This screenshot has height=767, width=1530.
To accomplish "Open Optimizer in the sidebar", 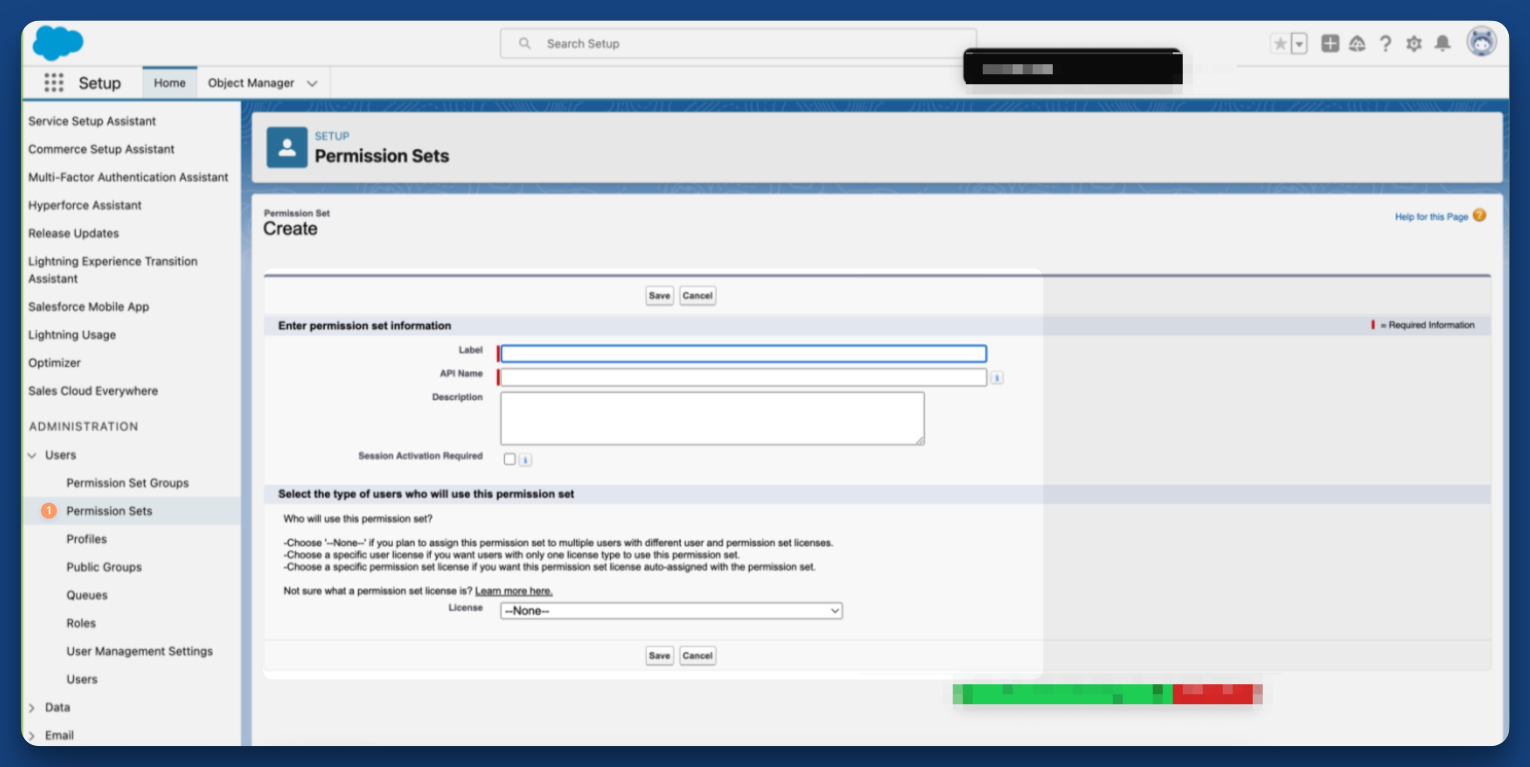I will point(54,363).
